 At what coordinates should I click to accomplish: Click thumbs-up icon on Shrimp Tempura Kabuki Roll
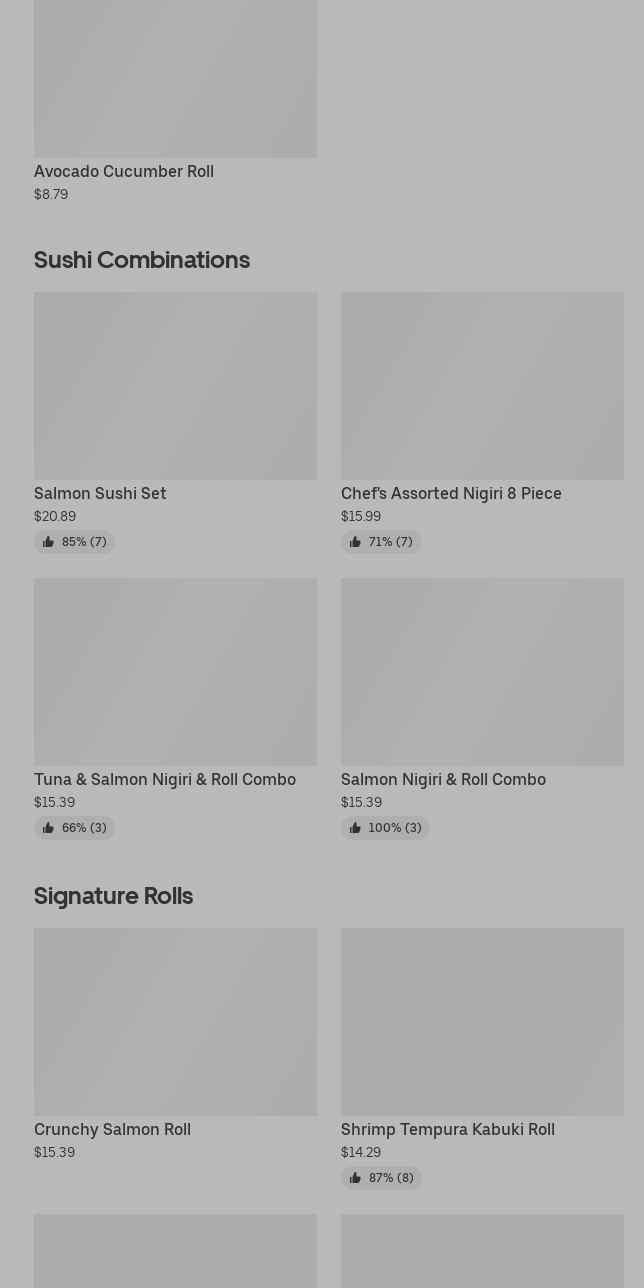pyautogui.click(x=355, y=1178)
